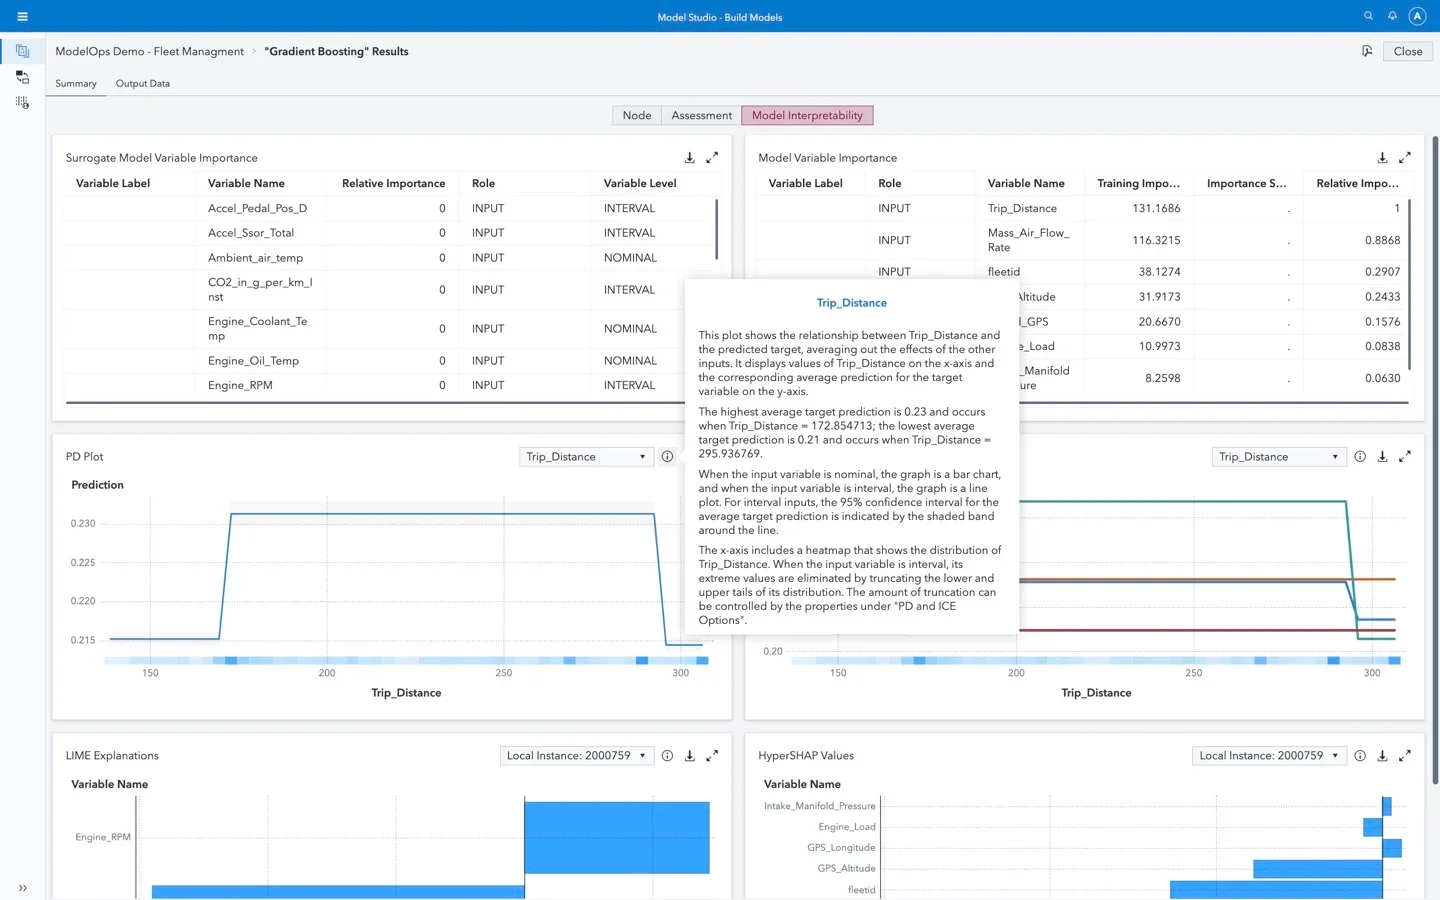This screenshot has height=900, width=1440.
Task: Open the notifications bell icon
Action: (x=1392, y=16)
